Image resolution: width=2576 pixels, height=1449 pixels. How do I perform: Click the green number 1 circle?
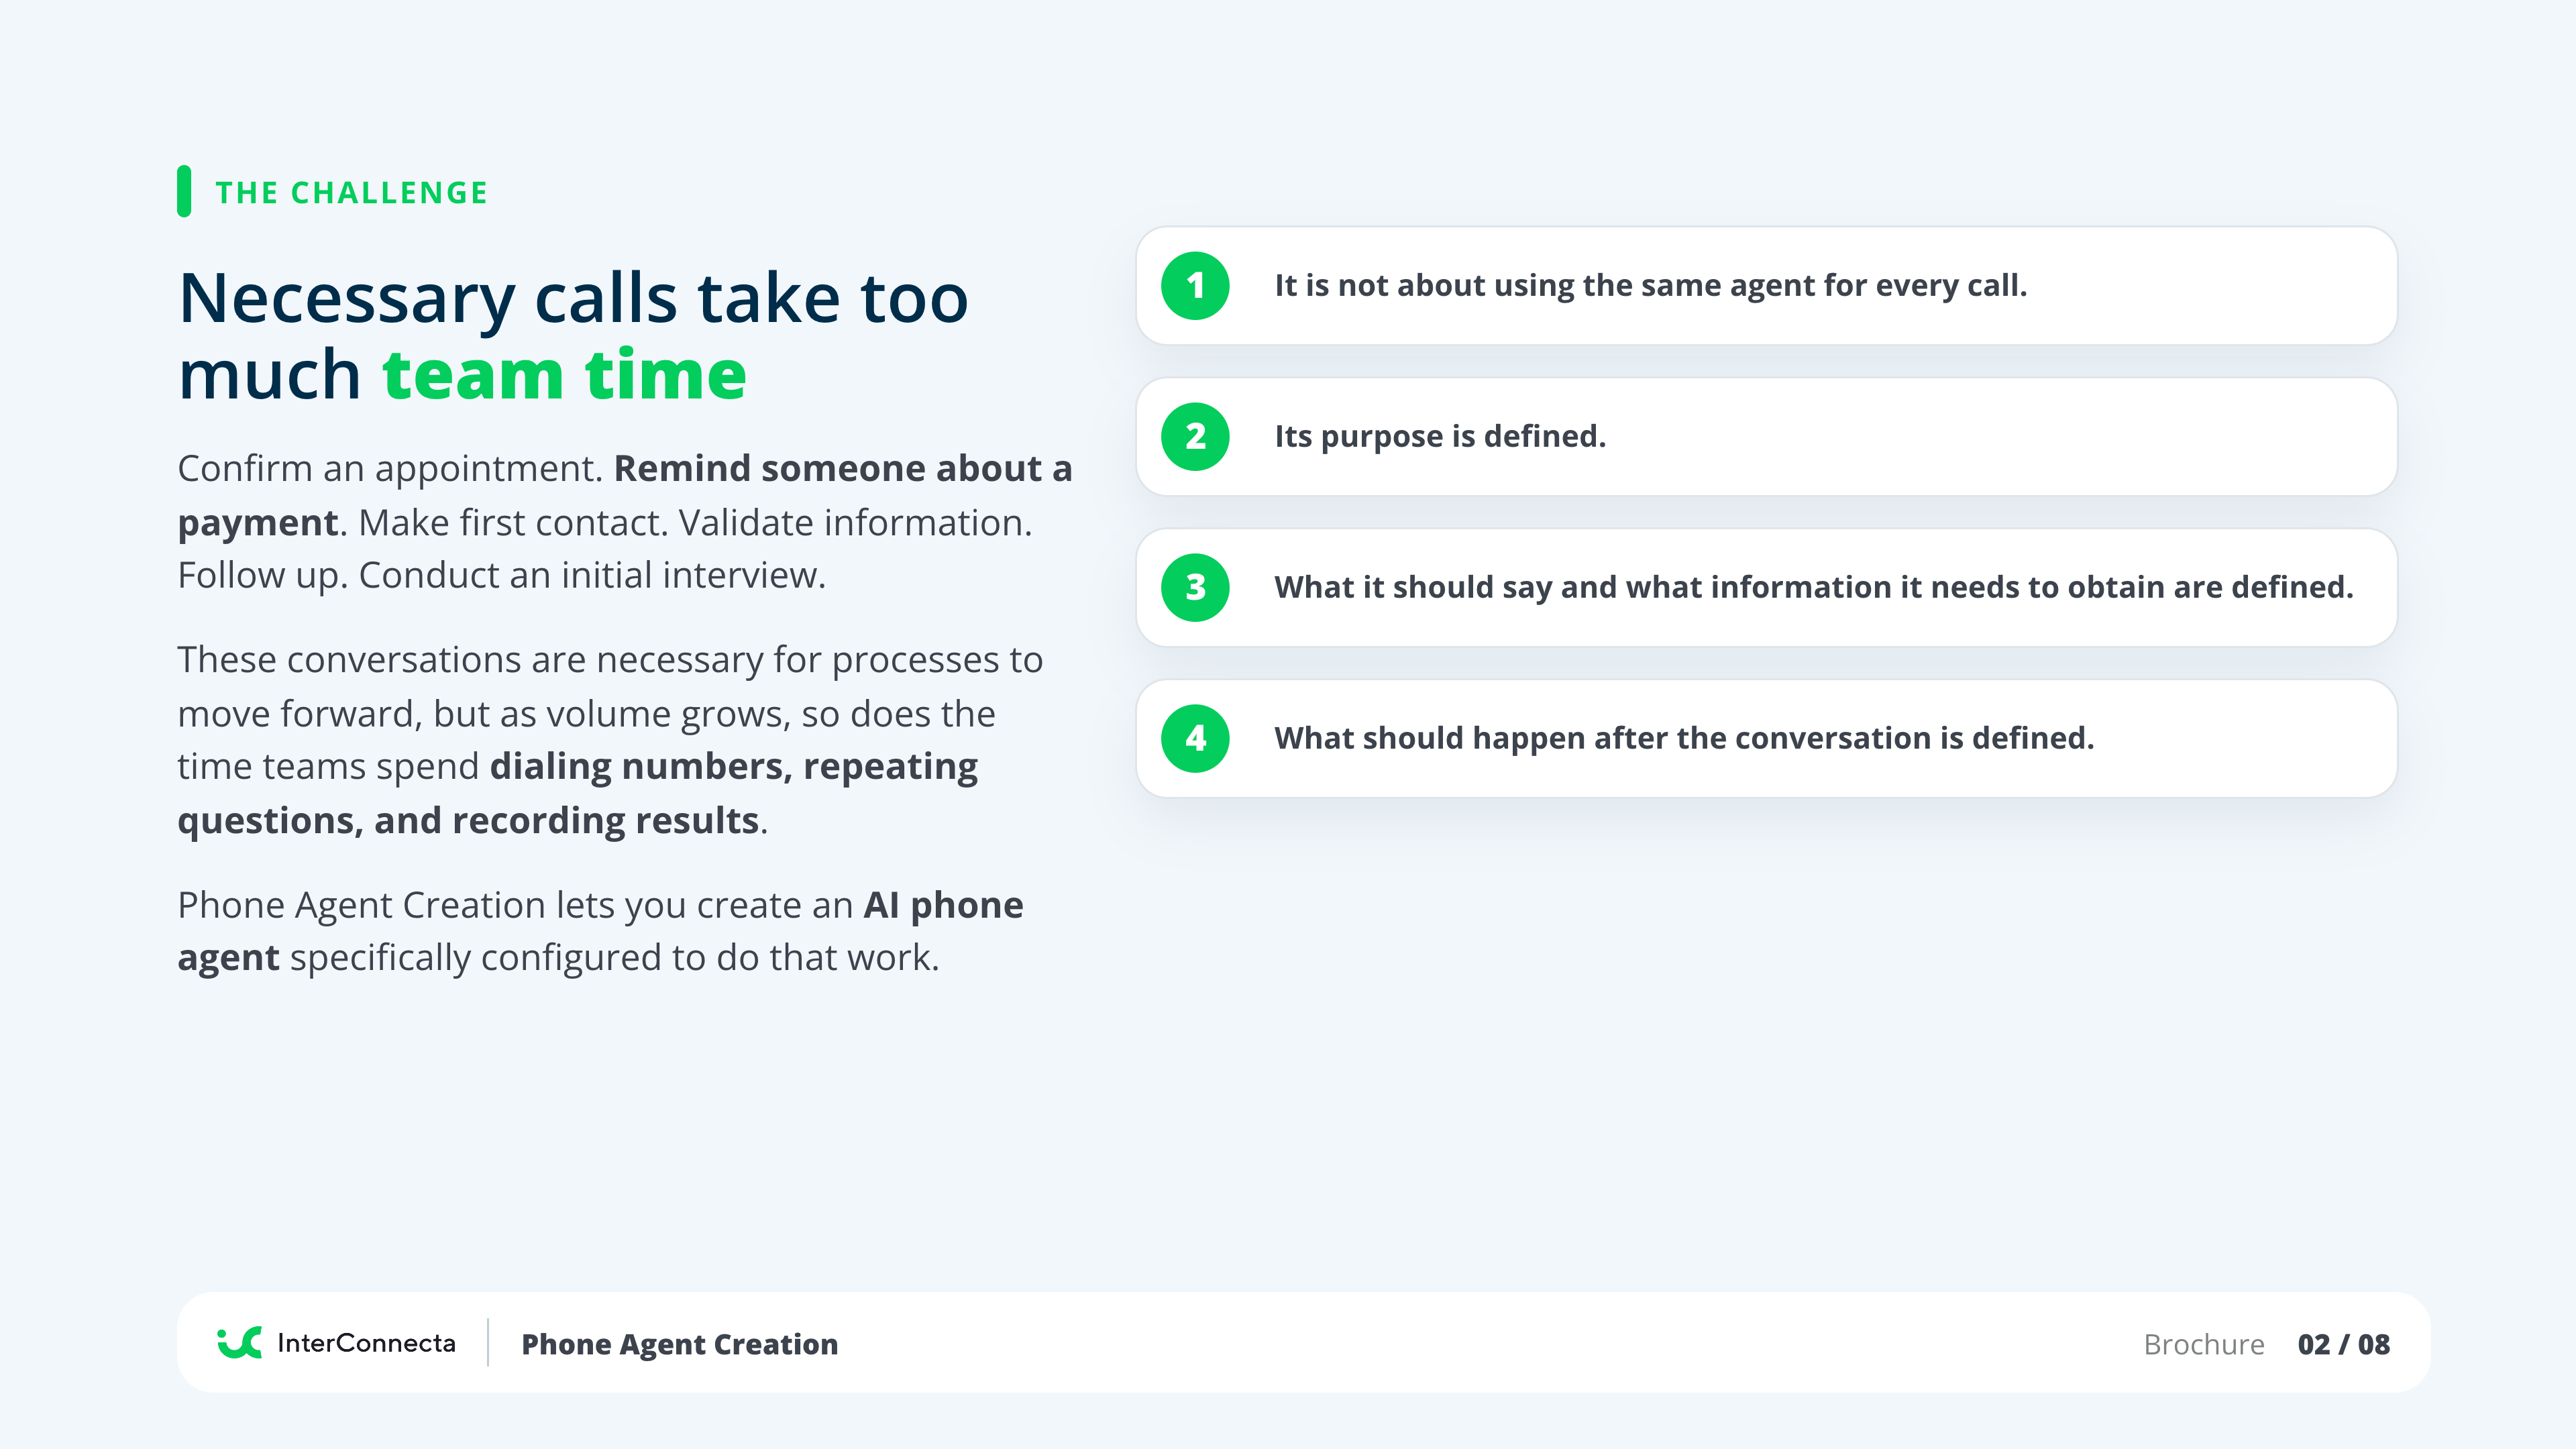tap(1195, 286)
